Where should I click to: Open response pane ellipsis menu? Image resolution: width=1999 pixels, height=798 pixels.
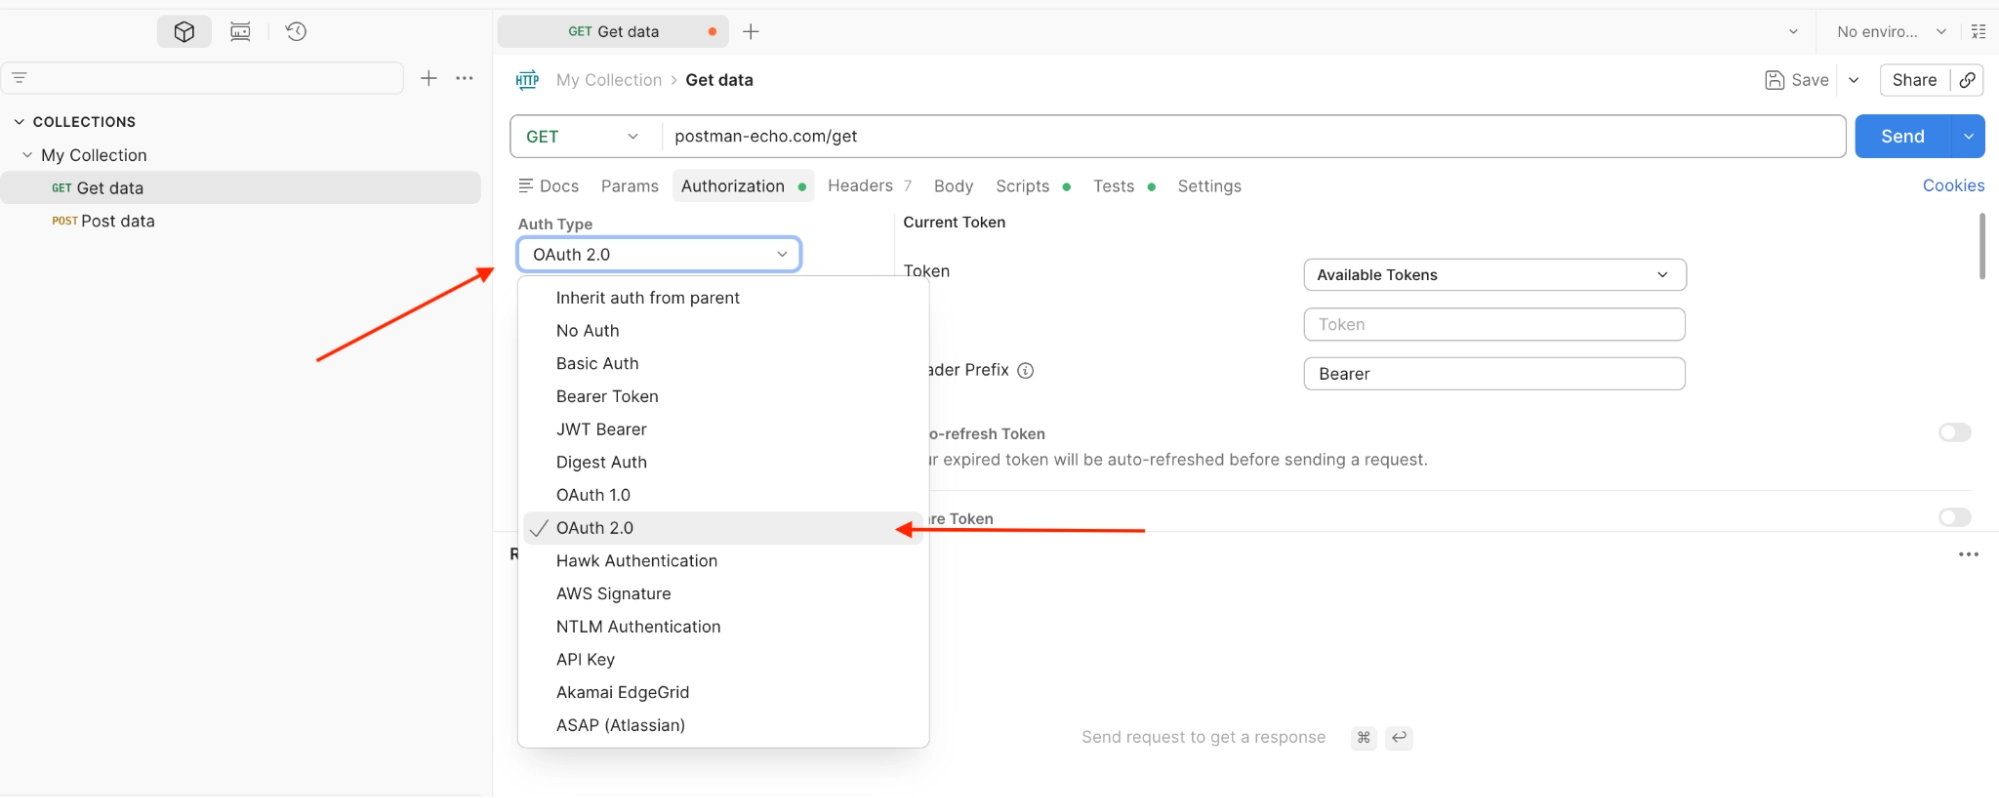tap(1968, 555)
